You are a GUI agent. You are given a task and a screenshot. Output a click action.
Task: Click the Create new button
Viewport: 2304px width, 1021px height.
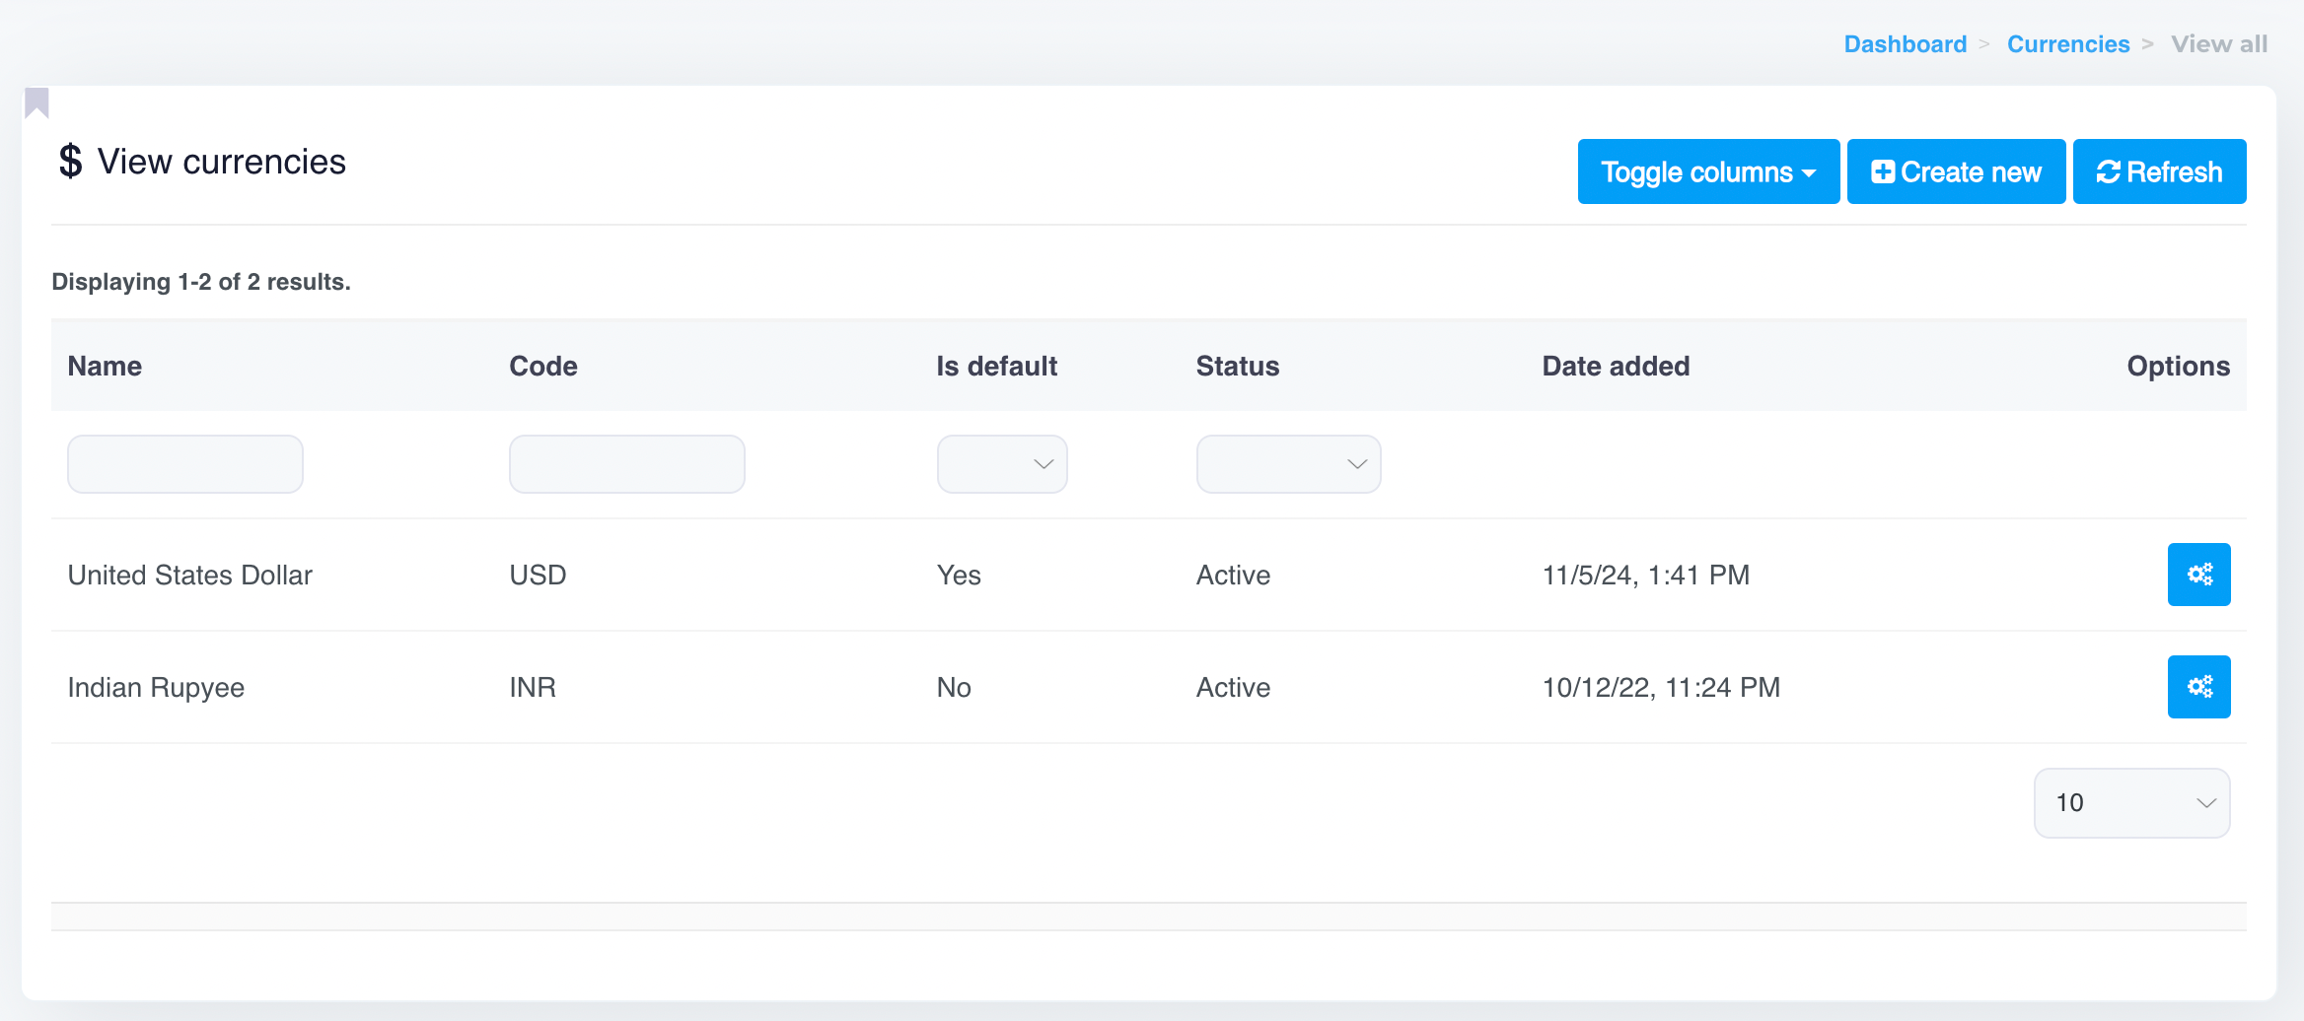click(x=1955, y=172)
